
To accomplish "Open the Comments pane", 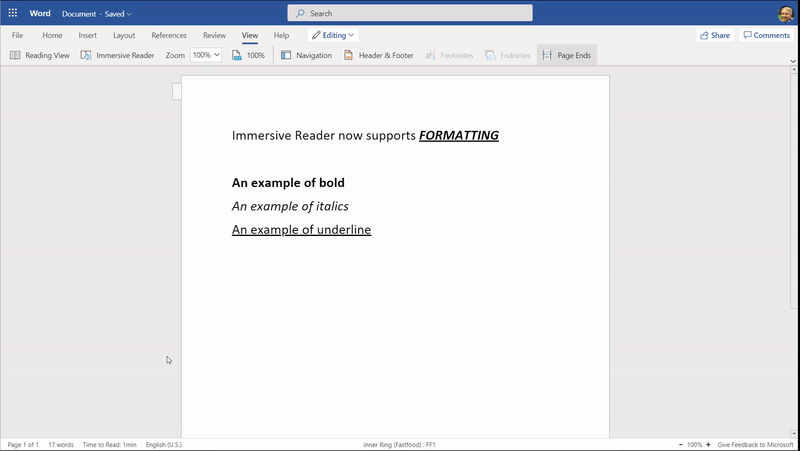I will point(766,35).
